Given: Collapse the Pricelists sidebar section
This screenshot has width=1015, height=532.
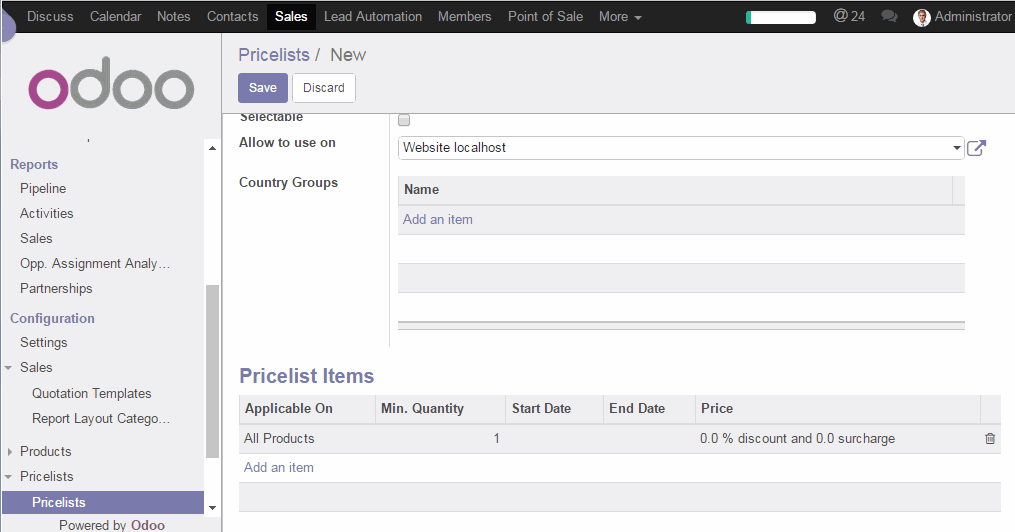Looking at the screenshot, I should pos(46,476).
